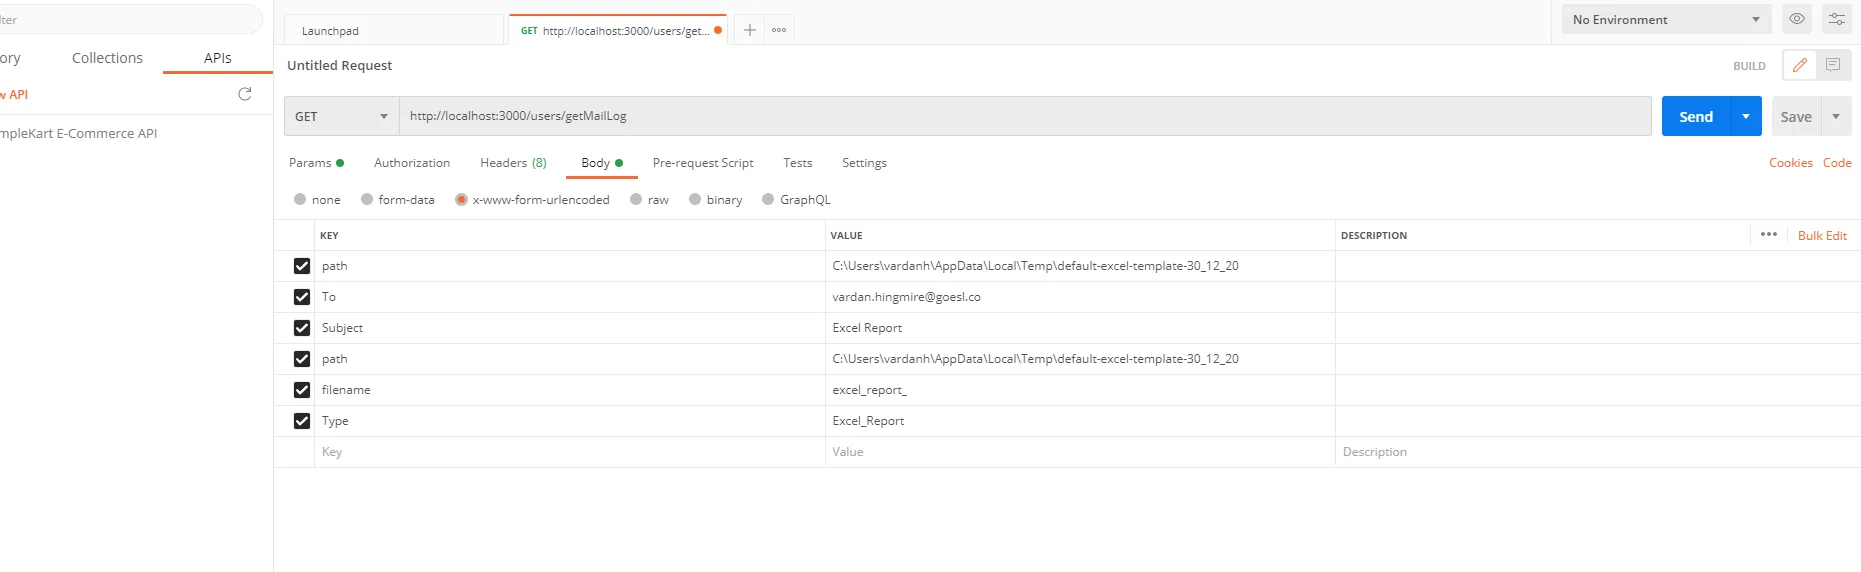This screenshot has height=572, width=1861.
Task: Uncheck the Subject parameter checkbox
Action: (302, 328)
